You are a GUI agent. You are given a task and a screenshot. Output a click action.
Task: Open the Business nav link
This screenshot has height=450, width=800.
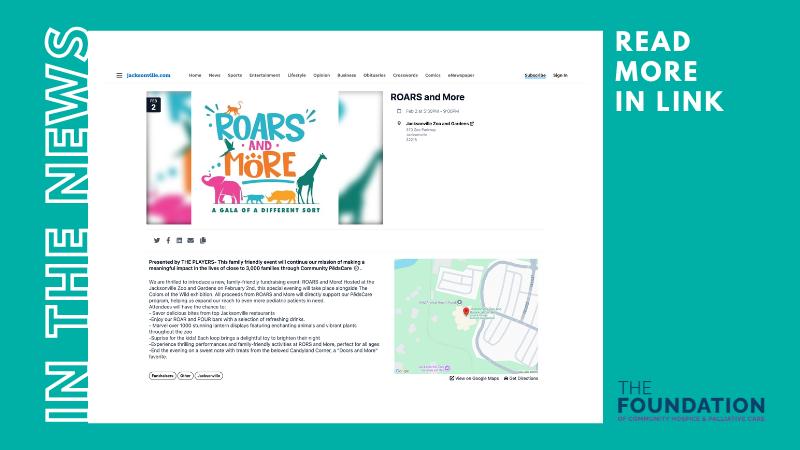[346, 76]
